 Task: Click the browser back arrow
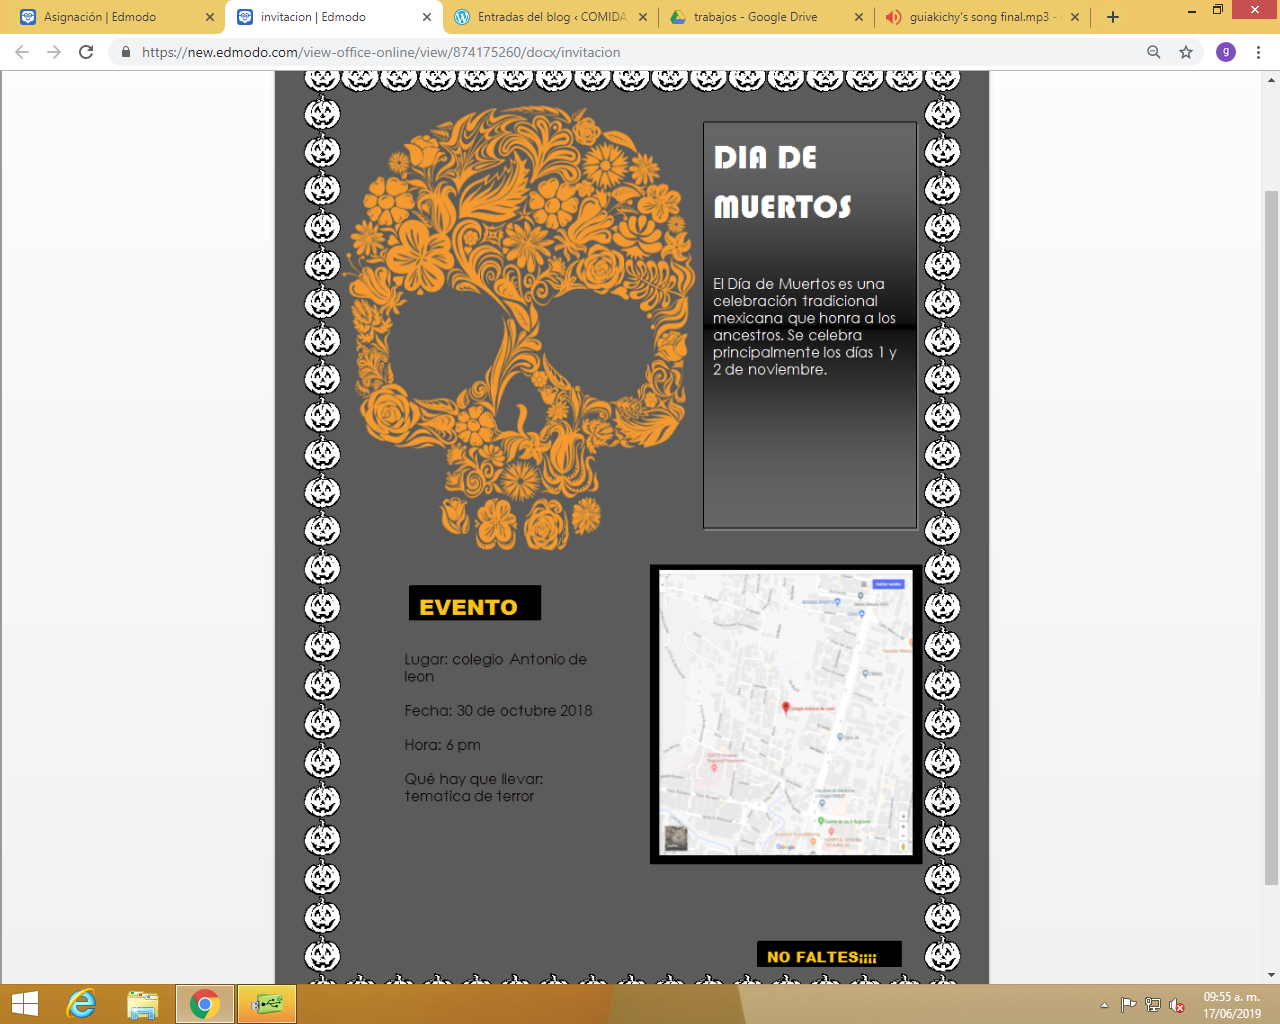point(22,52)
